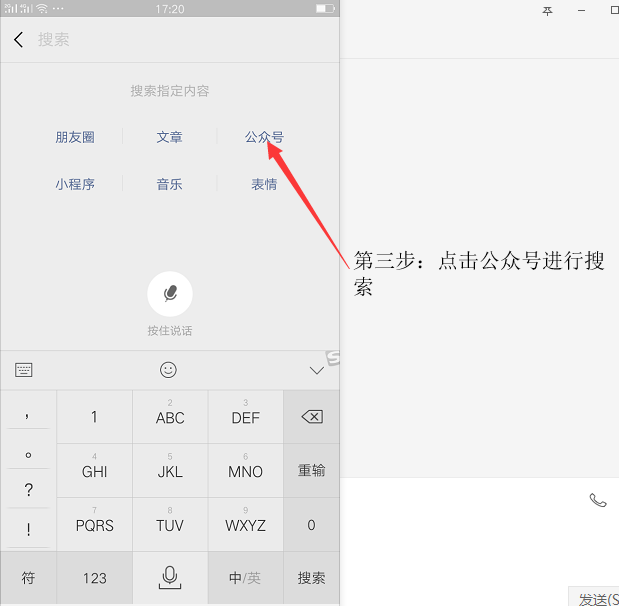
Task: Choose the 音乐 search category
Action: coord(169,184)
